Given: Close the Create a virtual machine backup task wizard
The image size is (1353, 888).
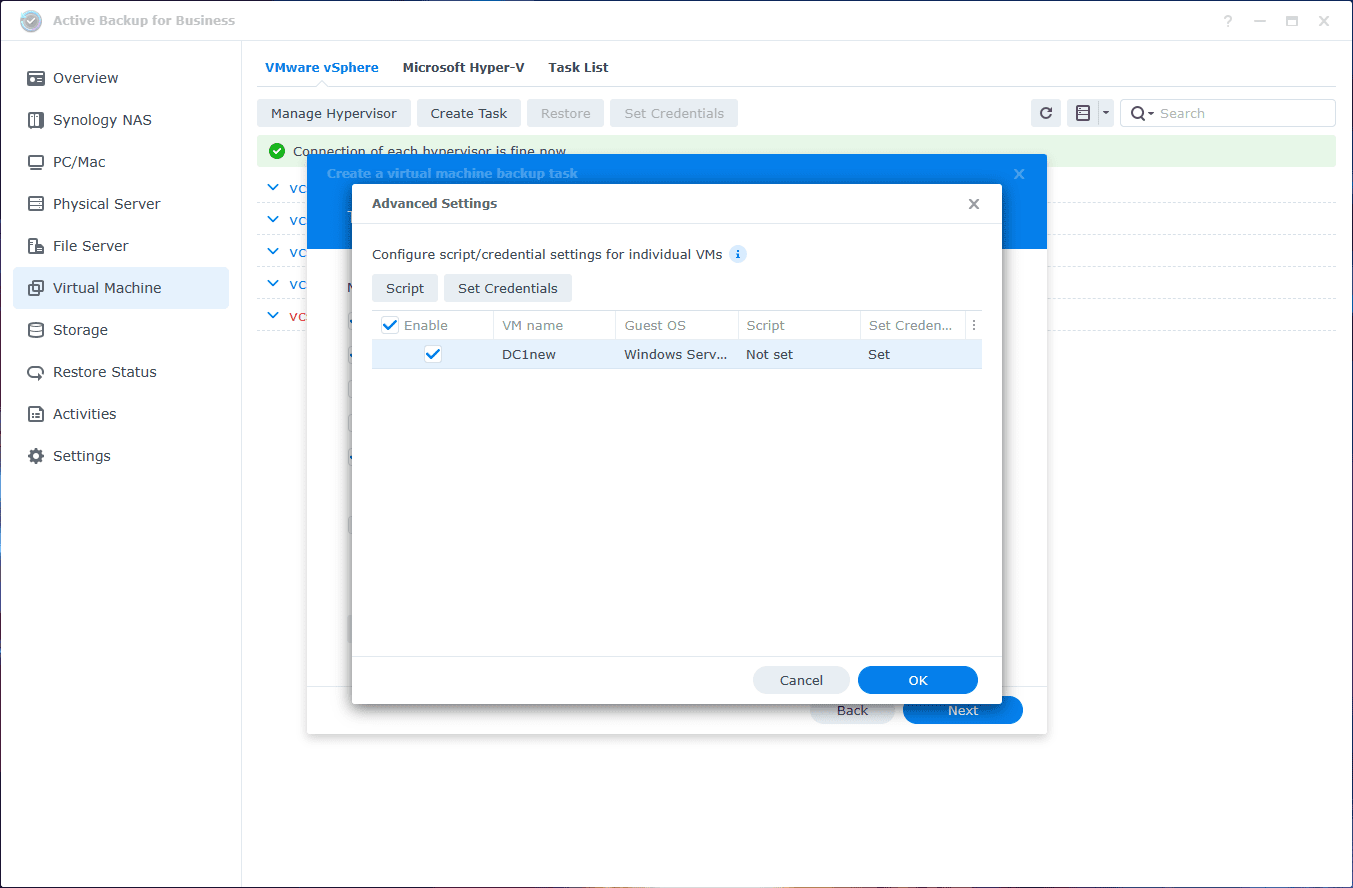Looking at the screenshot, I should tap(1019, 174).
